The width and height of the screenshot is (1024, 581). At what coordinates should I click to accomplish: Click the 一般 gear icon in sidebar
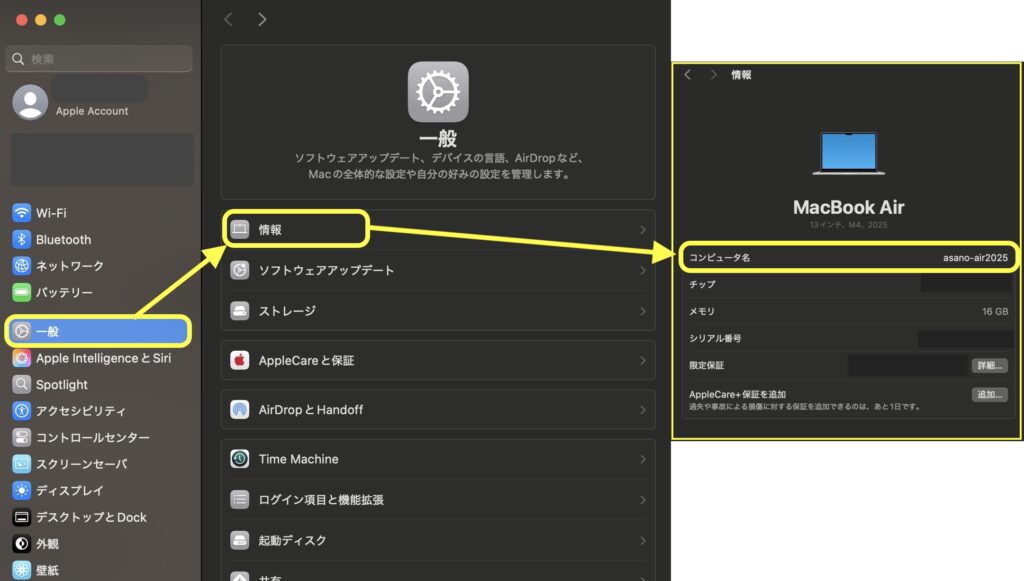click(22, 332)
